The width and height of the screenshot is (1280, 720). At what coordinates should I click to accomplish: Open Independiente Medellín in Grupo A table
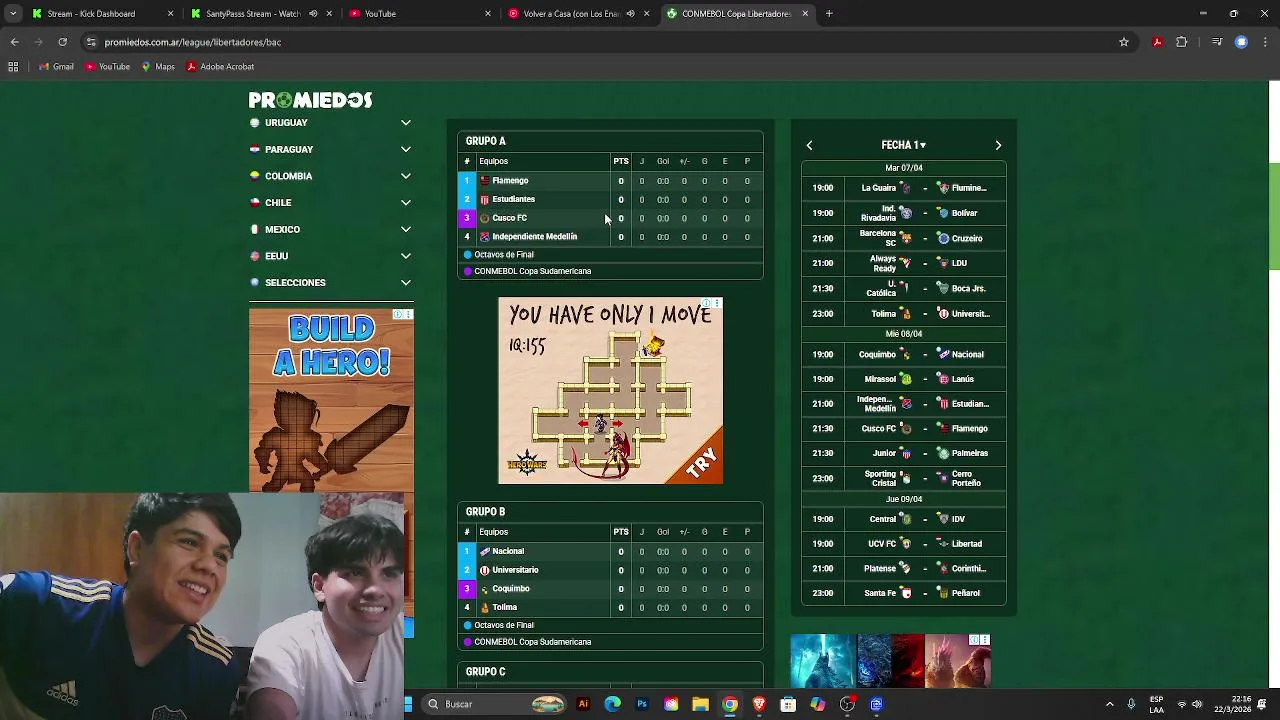pos(534,237)
